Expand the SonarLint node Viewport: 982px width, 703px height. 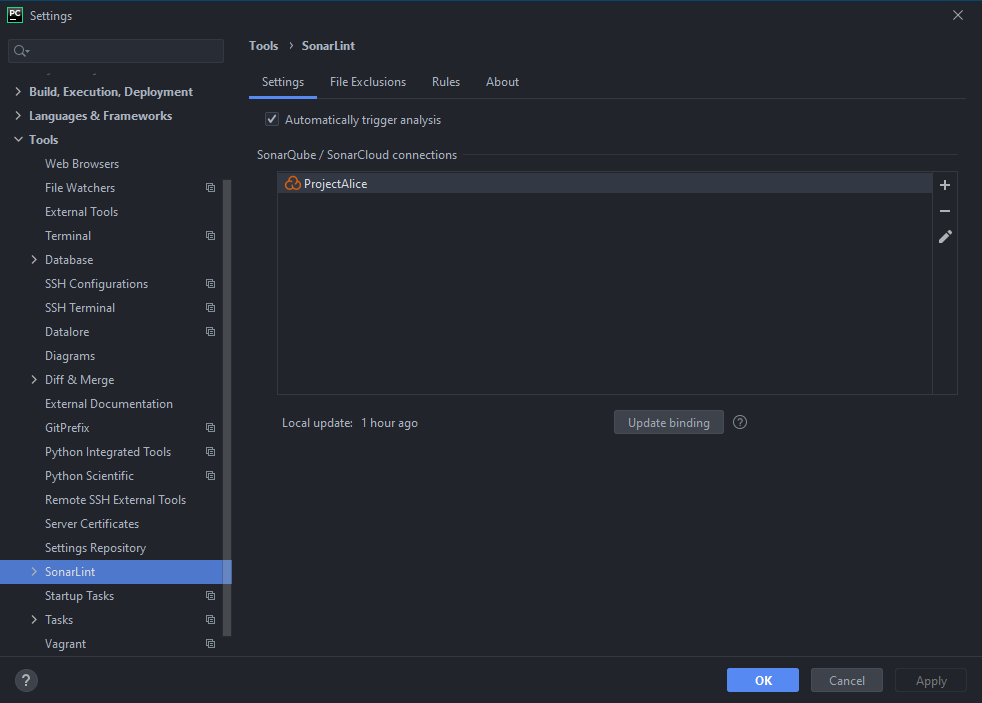tap(34, 572)
